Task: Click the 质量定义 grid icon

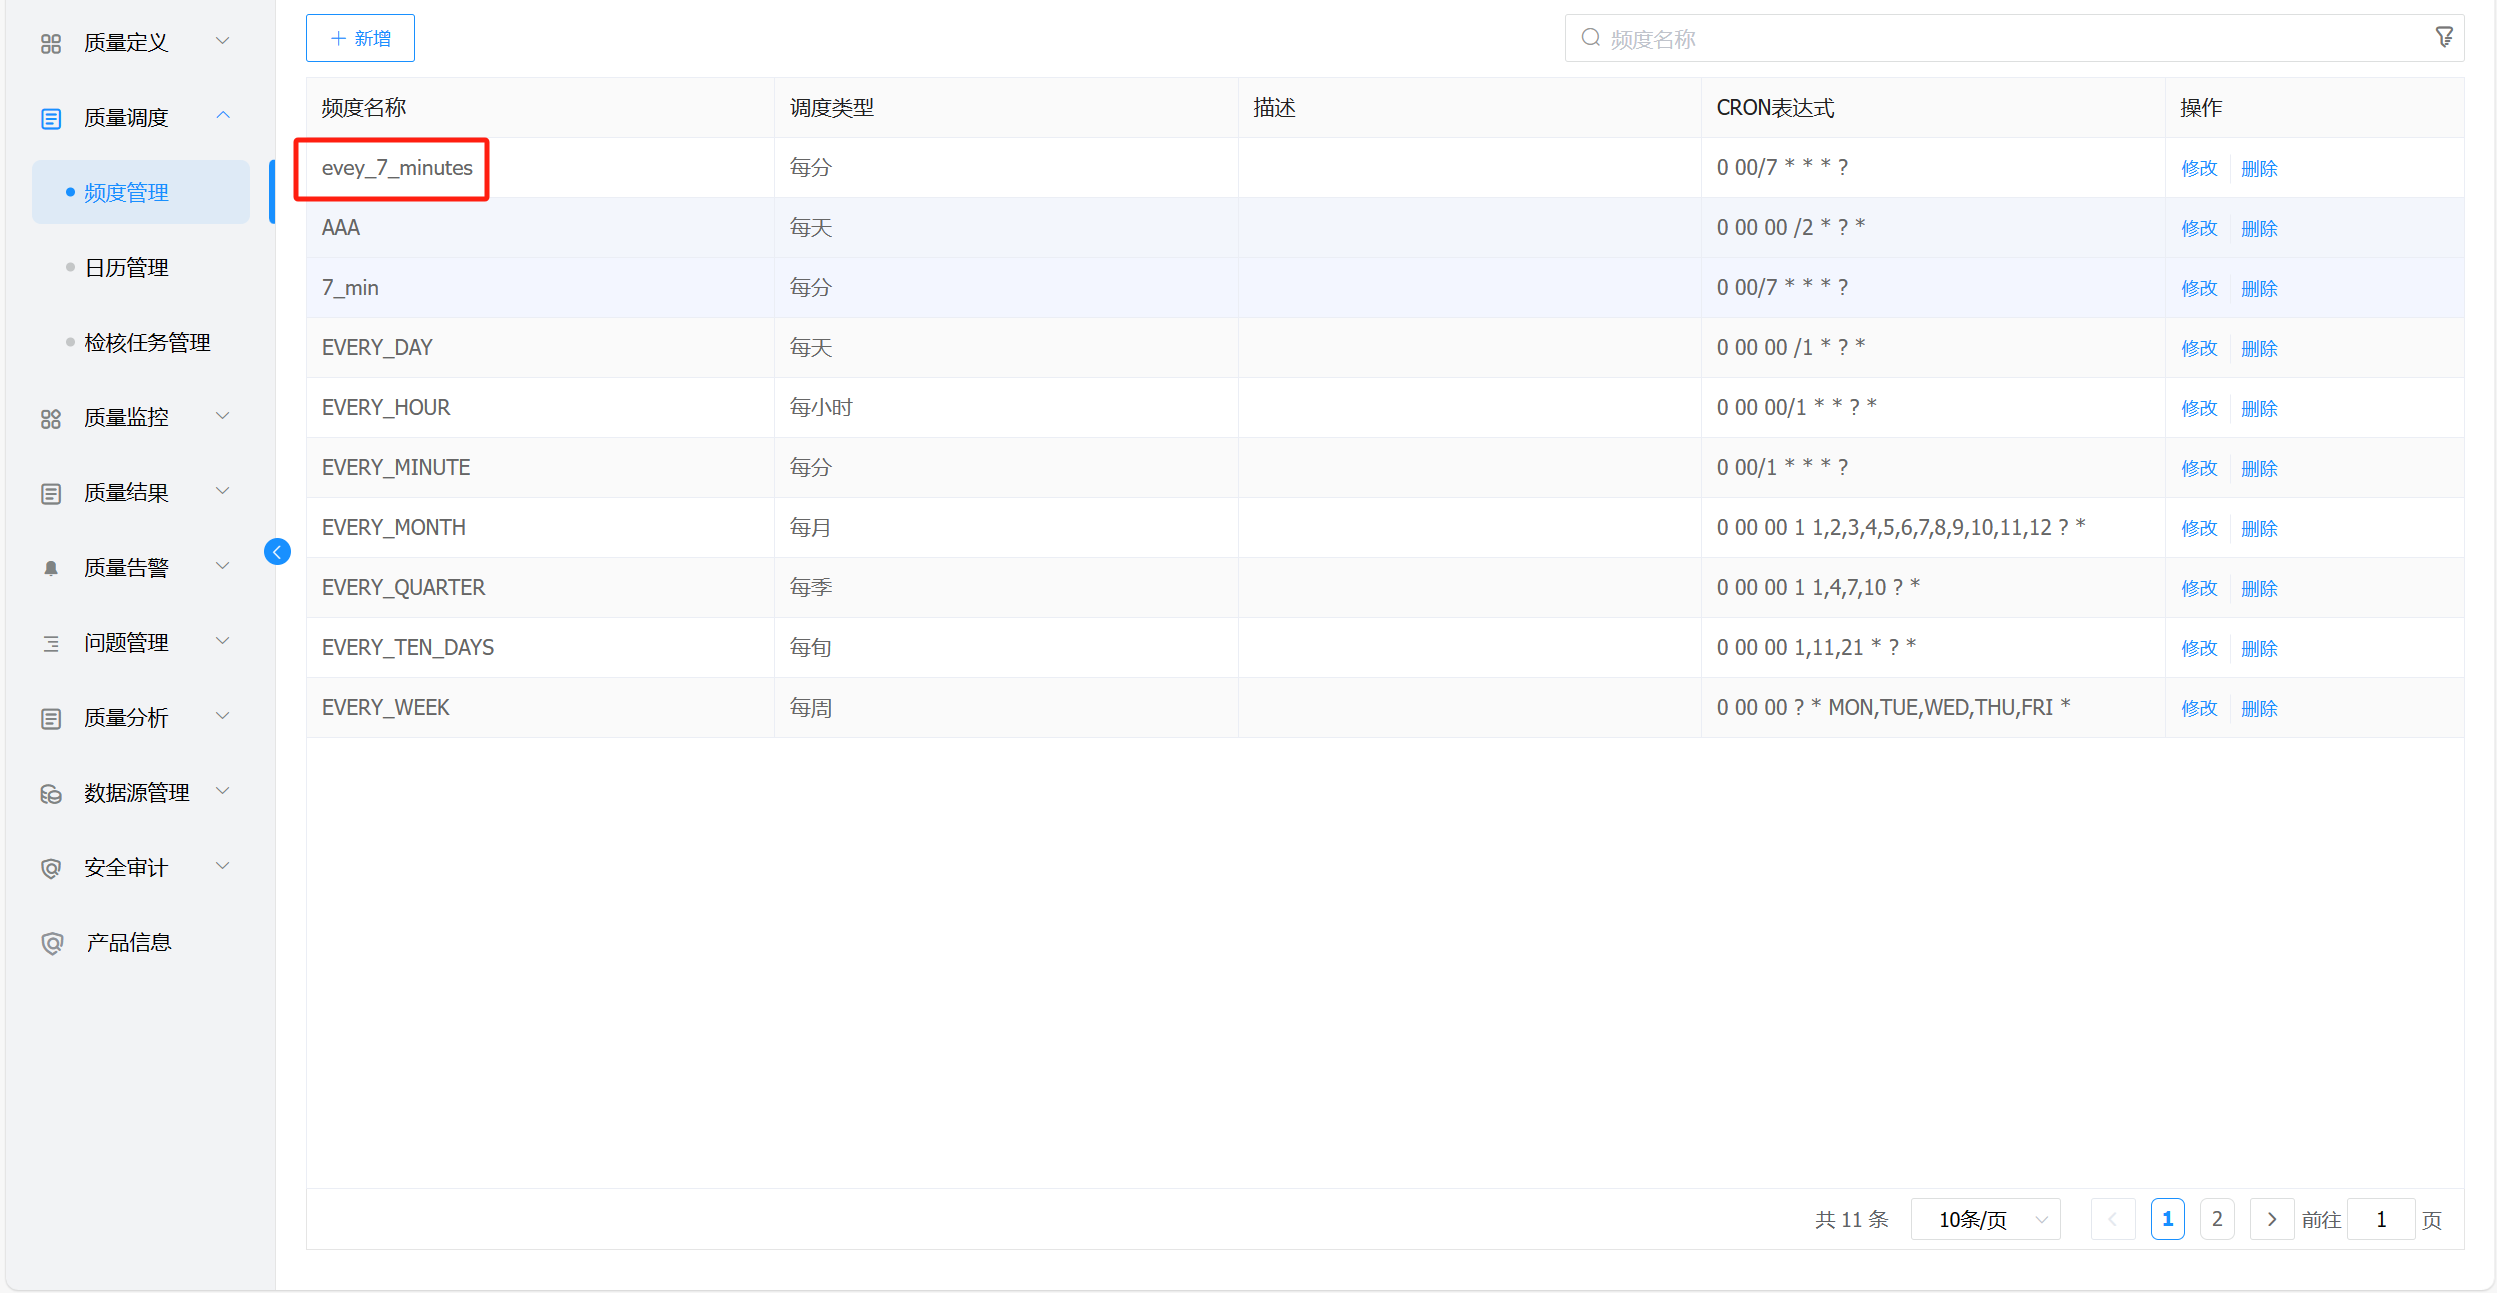Action: click(51, 43)
